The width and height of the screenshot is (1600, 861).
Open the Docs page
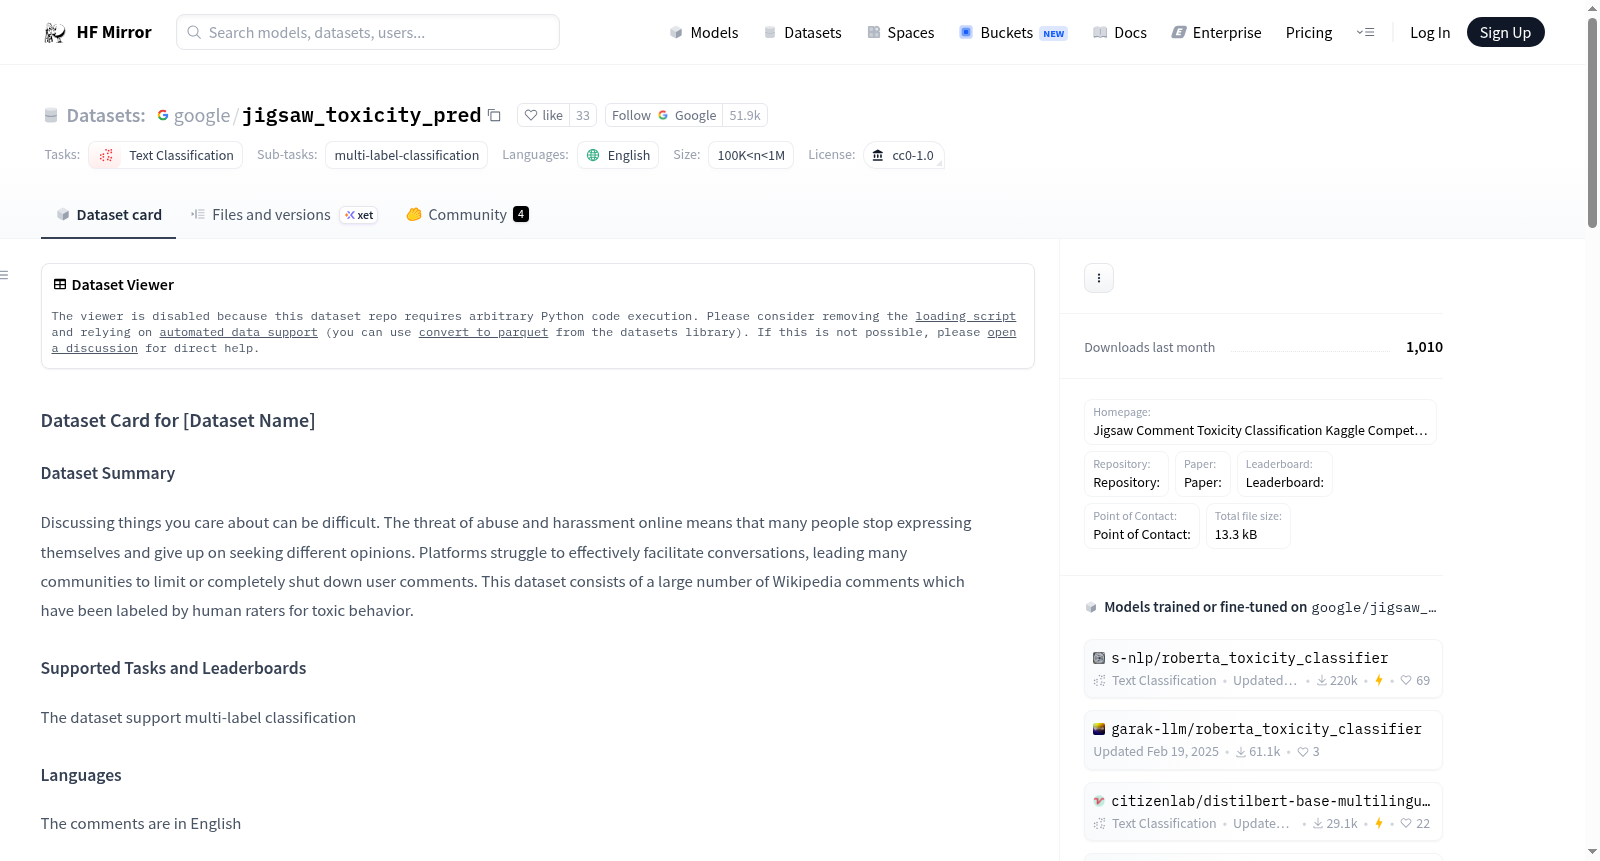[1120, 32]
